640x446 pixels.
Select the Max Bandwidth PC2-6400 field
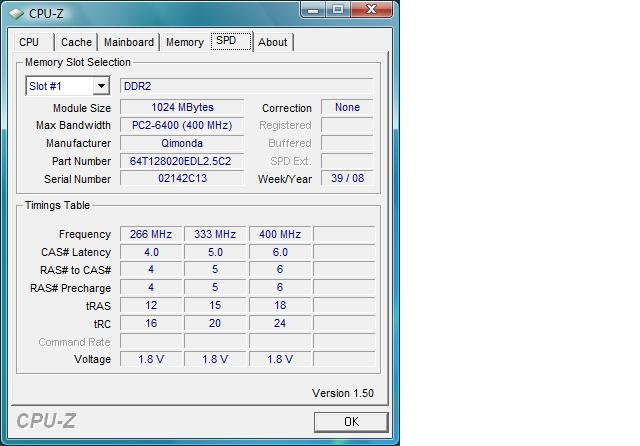click(182, 126)
